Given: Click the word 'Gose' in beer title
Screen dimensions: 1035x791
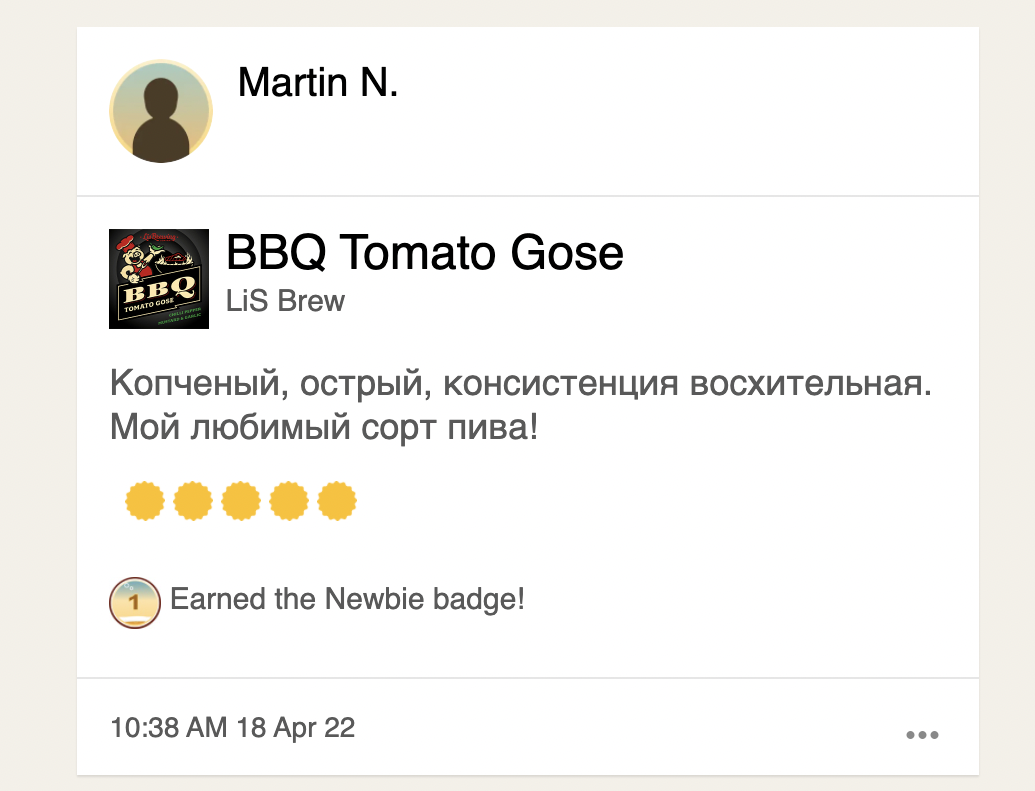Looking at the screenshot, I should coord(567,252).
